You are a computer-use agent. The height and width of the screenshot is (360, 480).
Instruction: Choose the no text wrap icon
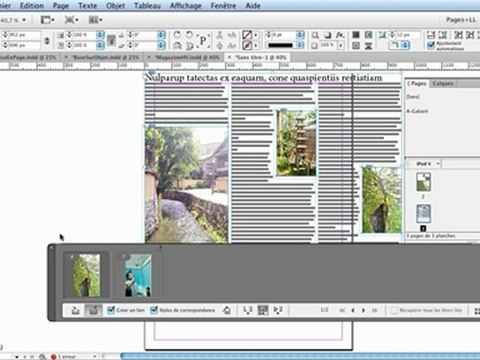pos(356,35)
